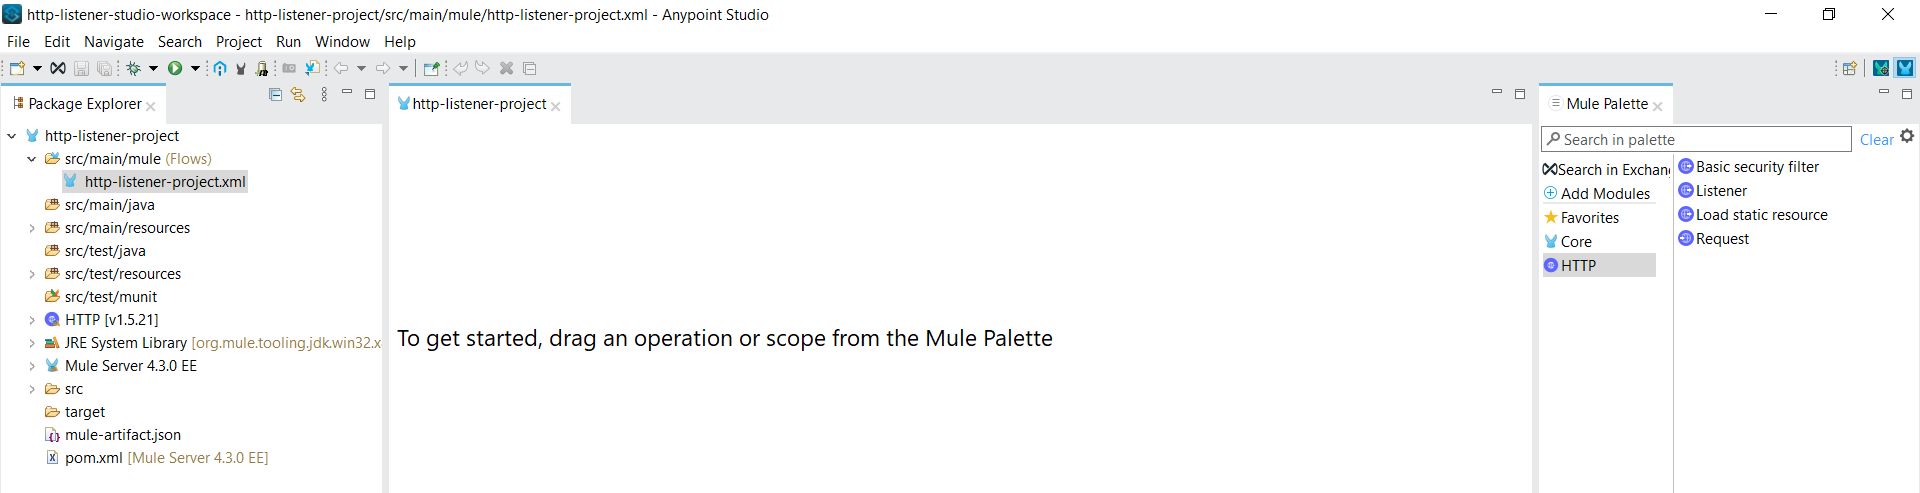The image size is (1920, 493).
Task: Click the green Run button in toolbar
Action: click(175, 68)
